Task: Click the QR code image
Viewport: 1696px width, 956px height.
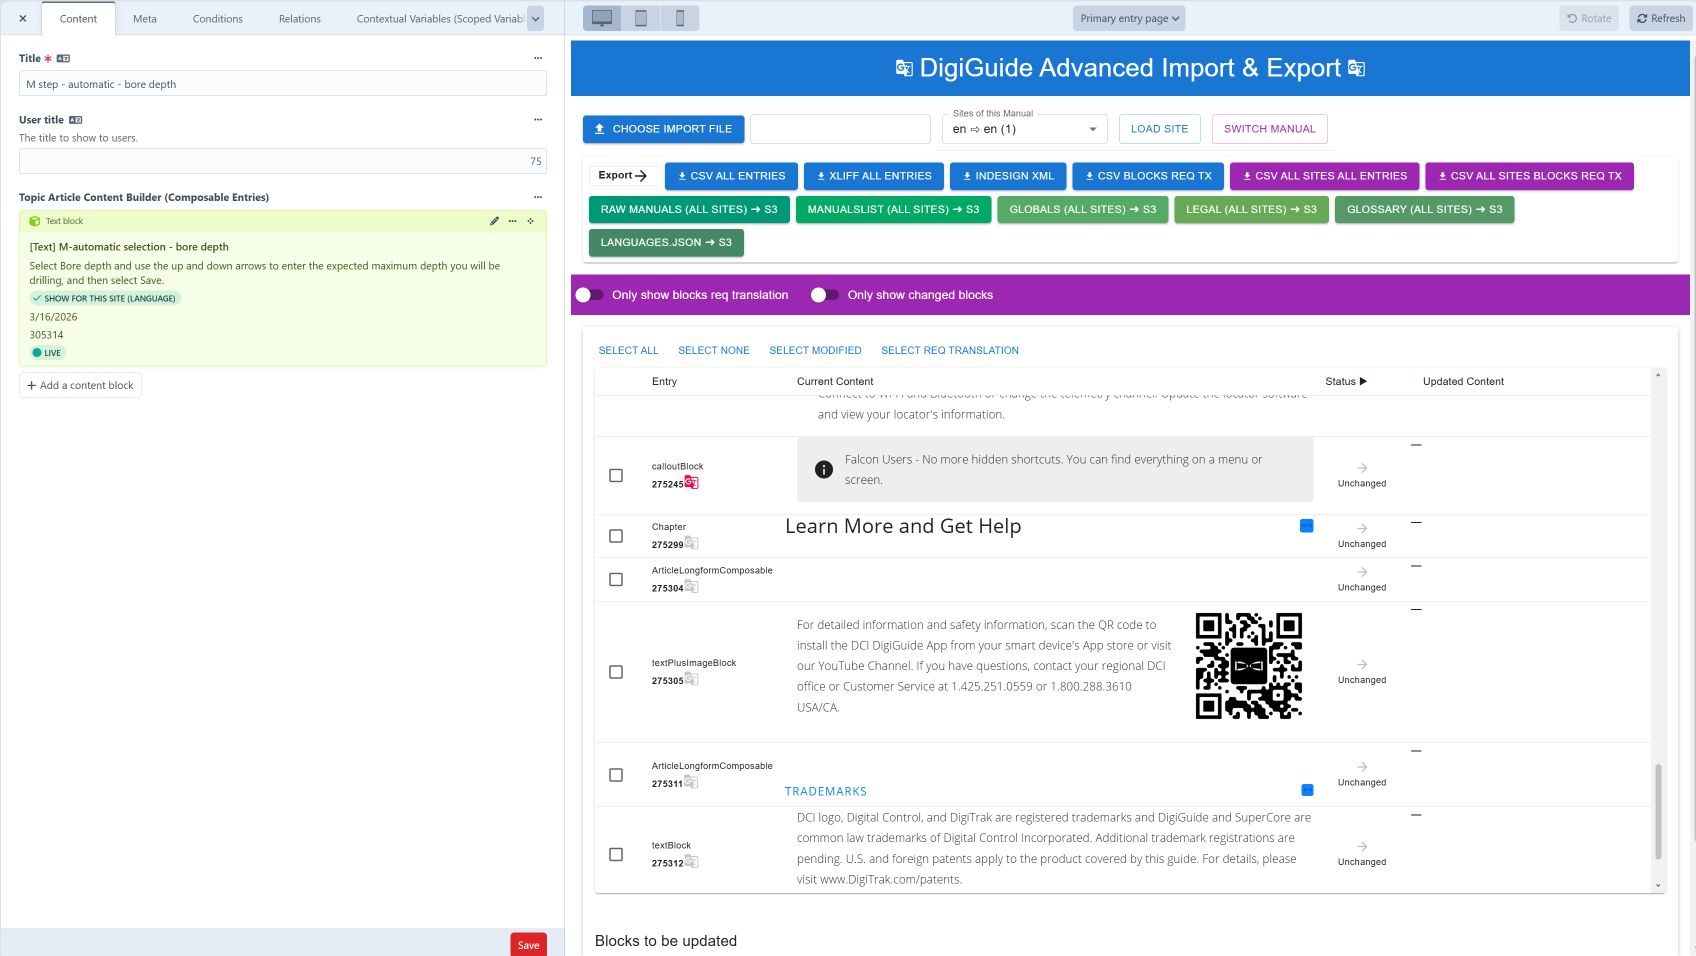Action: (x=1249, y=666)
